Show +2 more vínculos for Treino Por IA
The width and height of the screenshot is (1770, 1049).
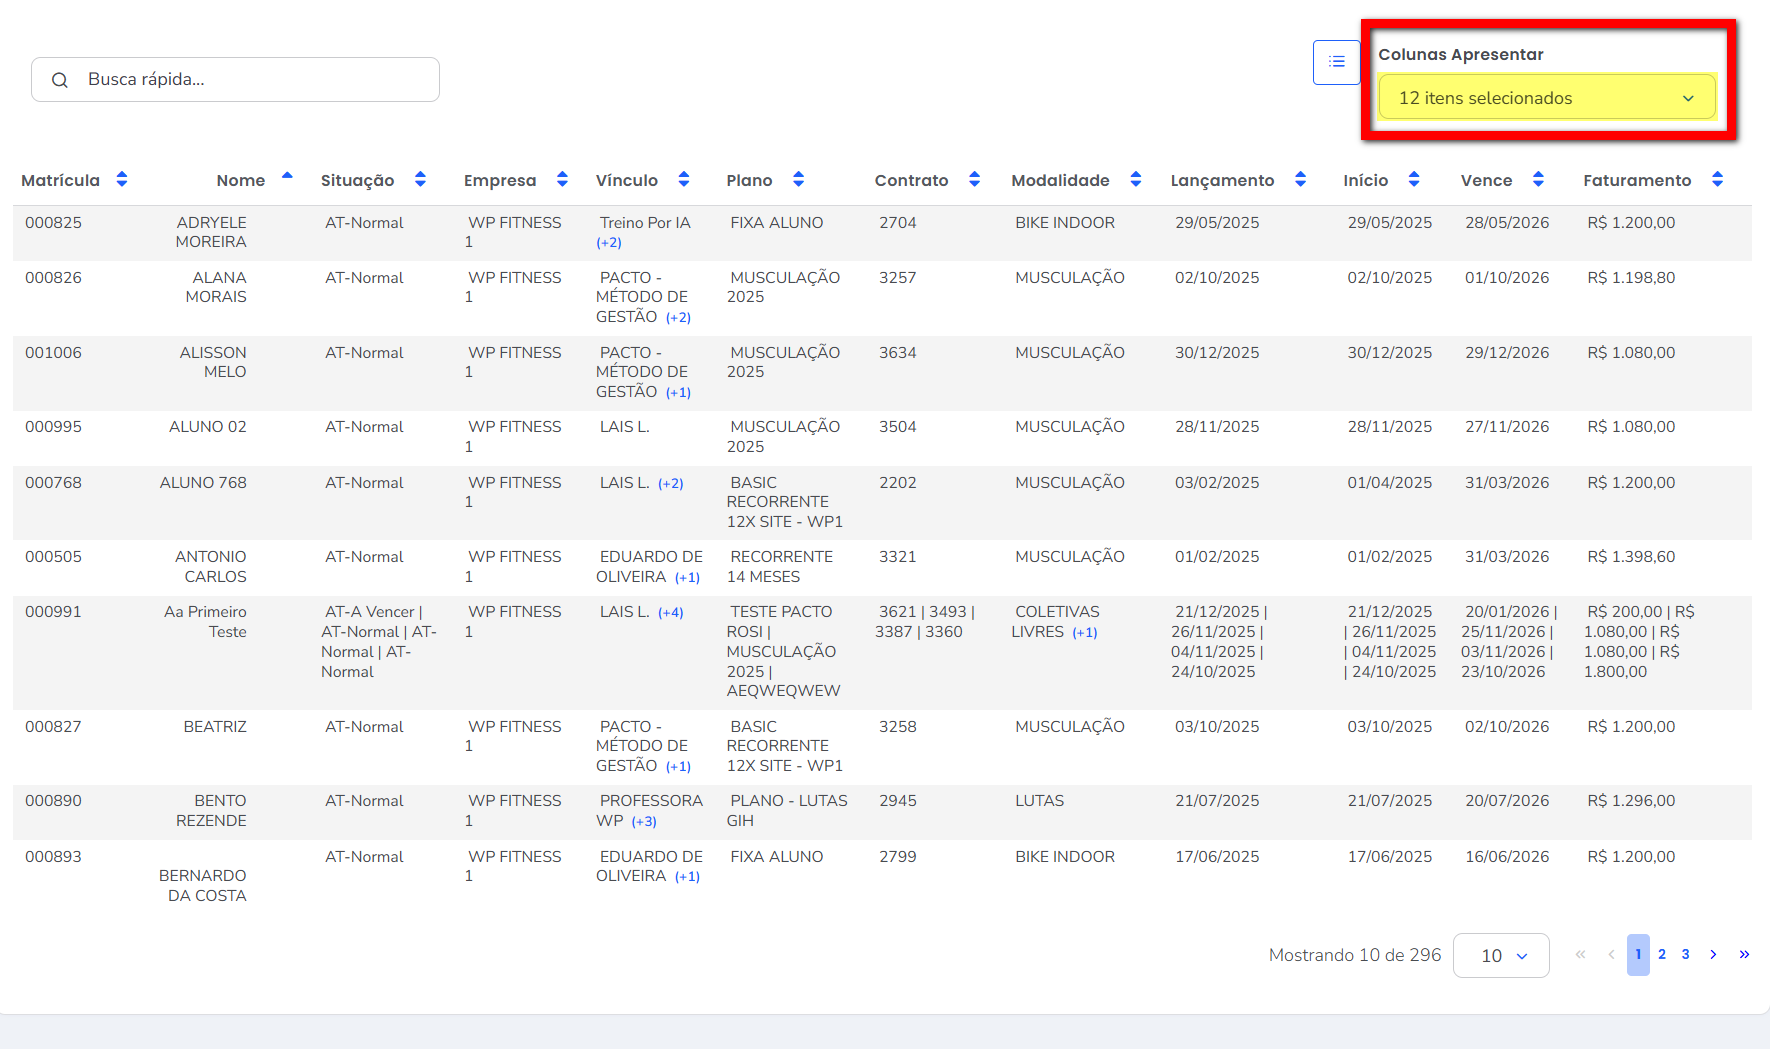pos(609,243)
